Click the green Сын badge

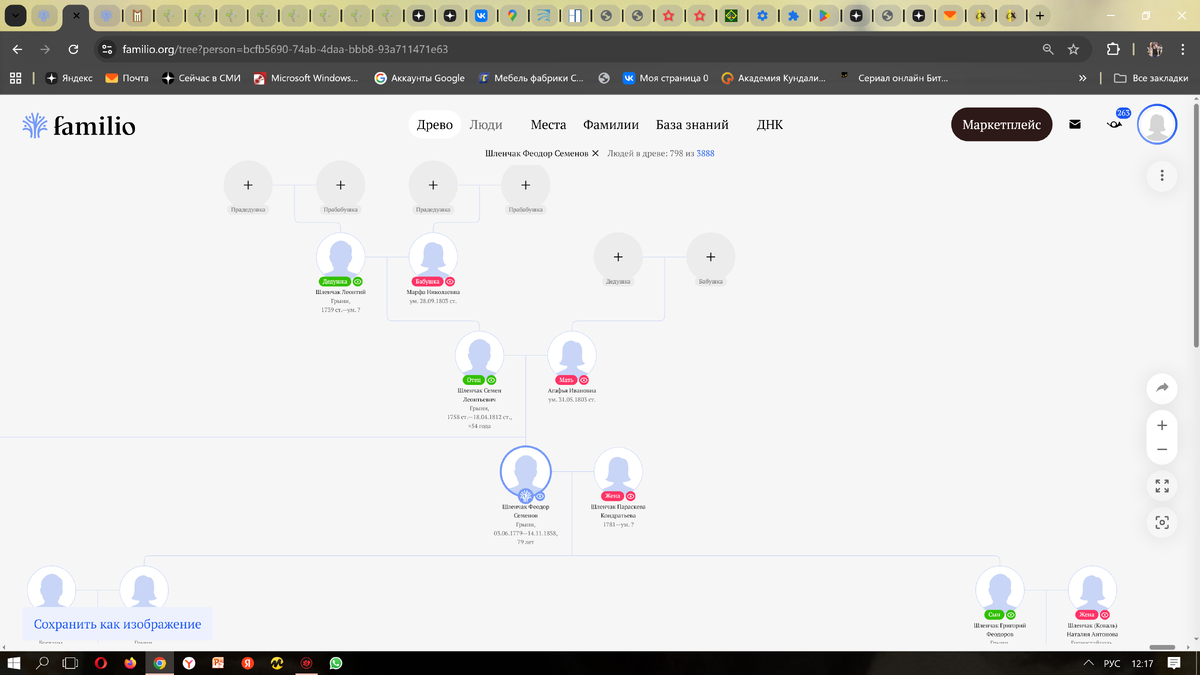point(994,614)
